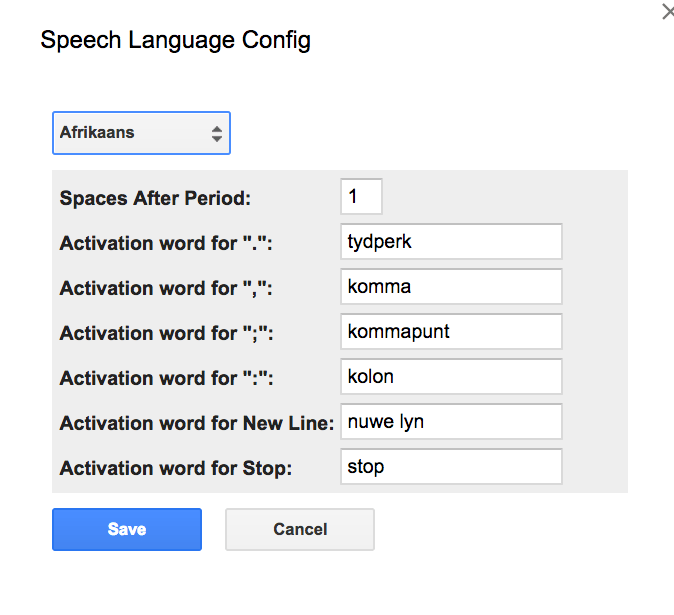Cancel the language configuration changes
Image resolution: width=674 pixels, height=615 pixels.
[x=300, y=530]
